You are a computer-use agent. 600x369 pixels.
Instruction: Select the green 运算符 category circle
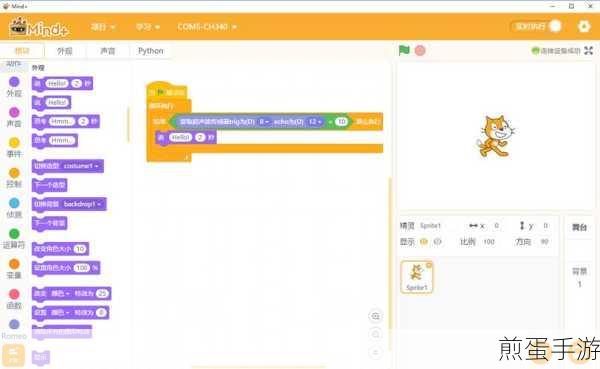coord(14,233)
